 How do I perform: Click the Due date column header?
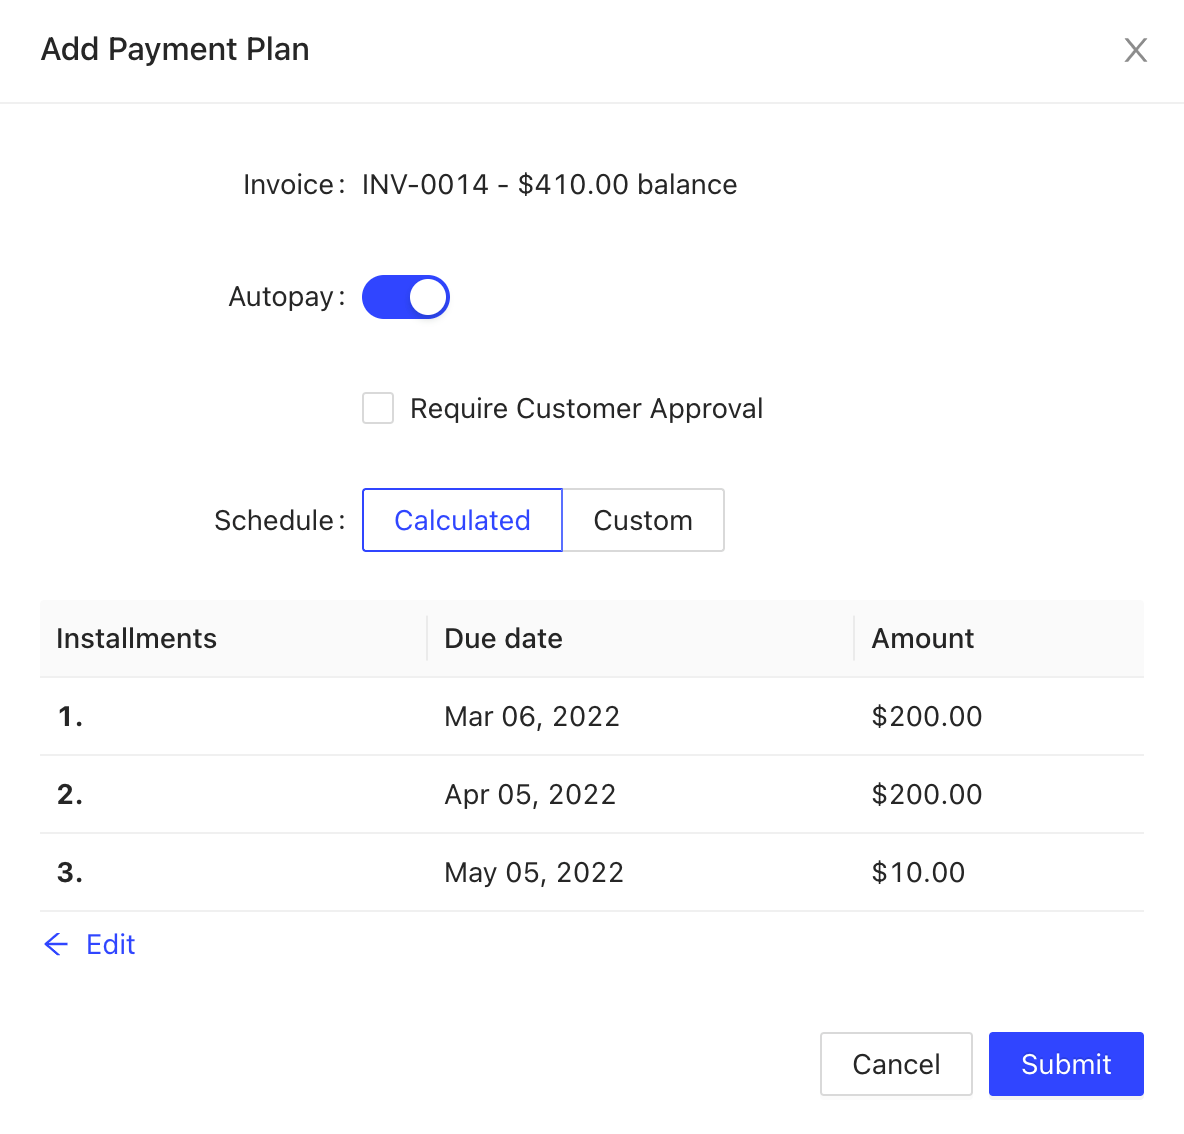coord(503,638)
